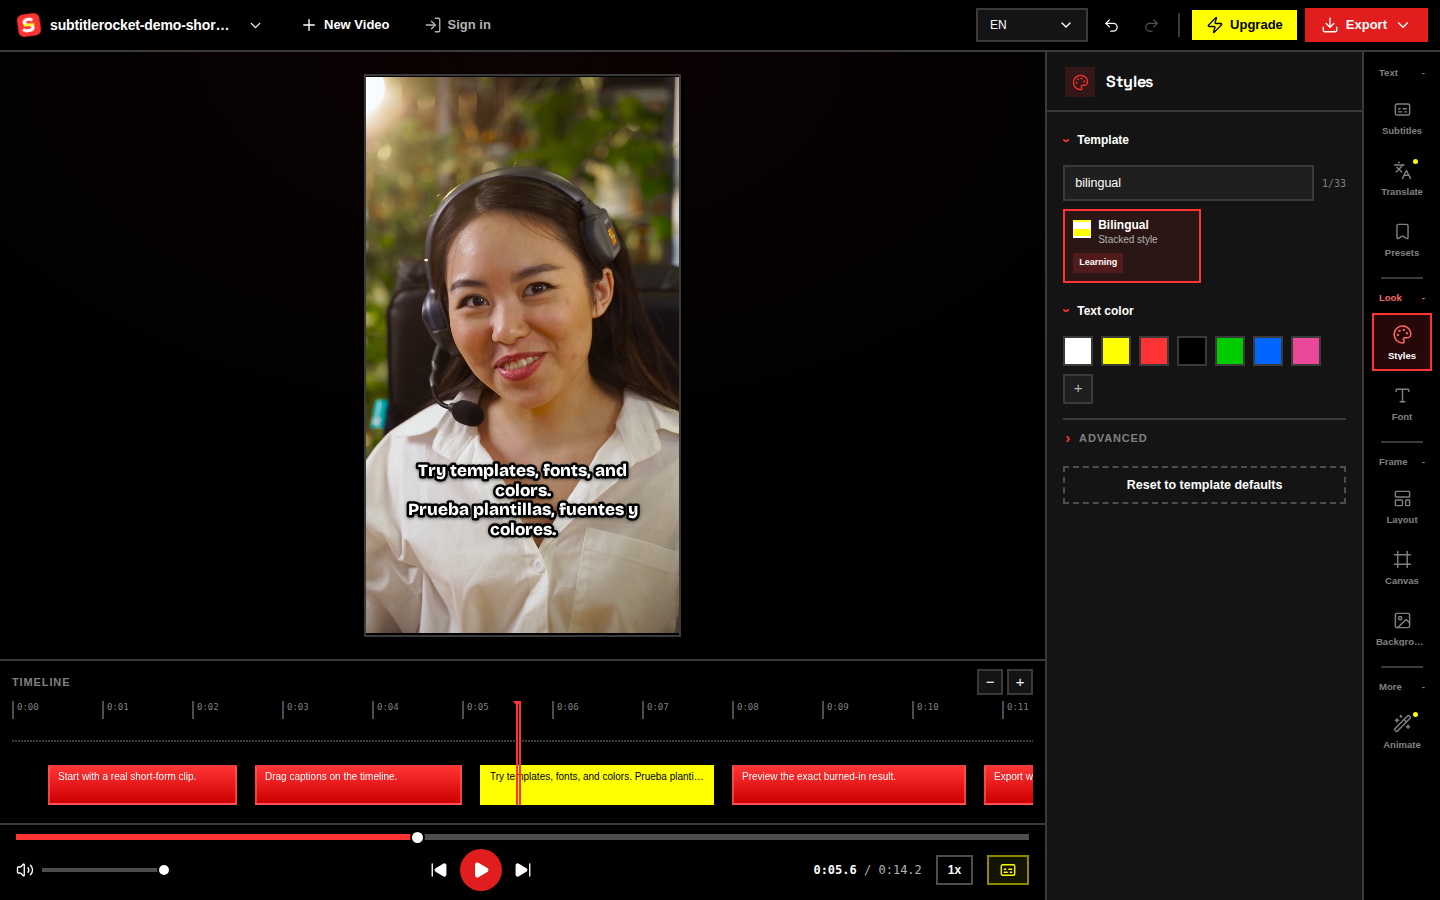Click the Sign in link

tap(458, 25)
